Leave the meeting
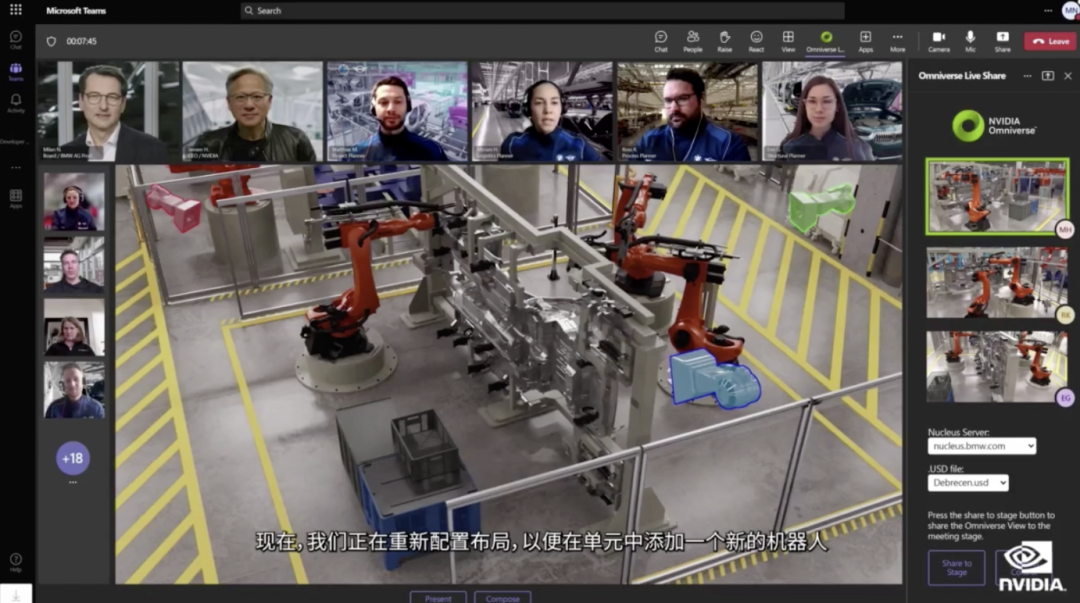Screen dimensions: 1080x603 (x=1049, y=41)
